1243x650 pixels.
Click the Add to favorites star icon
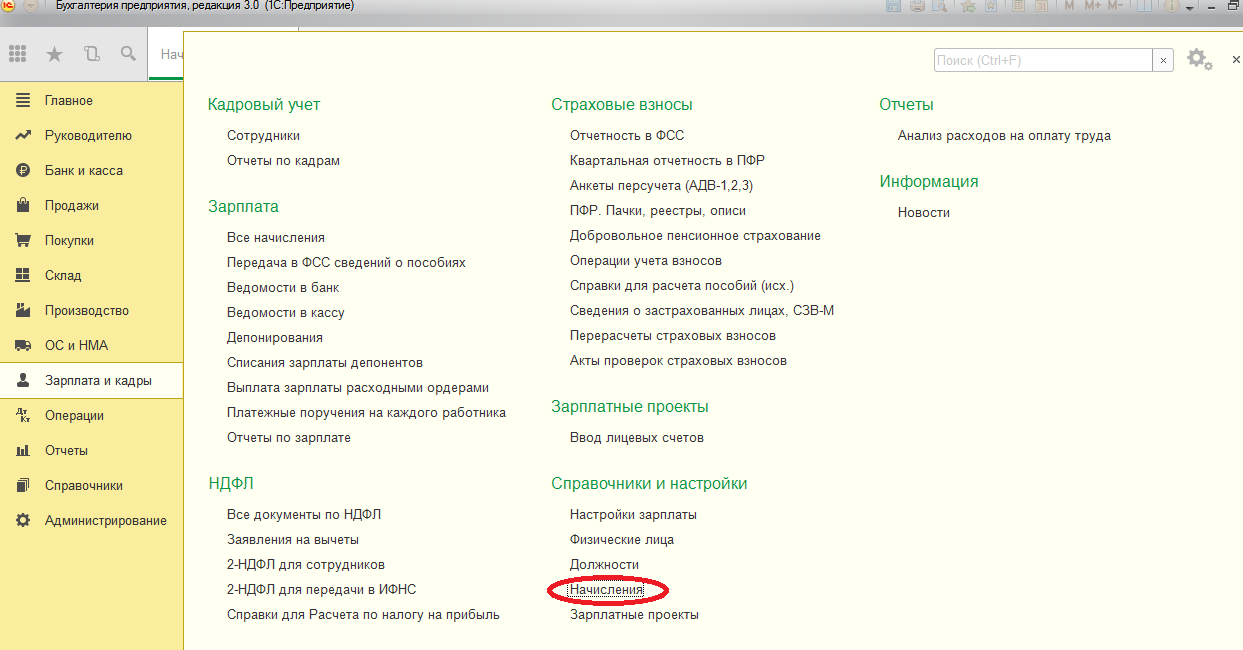coord(968,5)
